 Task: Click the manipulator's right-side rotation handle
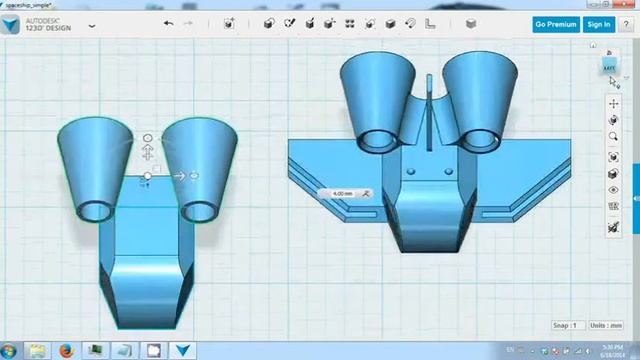point(194,176)
